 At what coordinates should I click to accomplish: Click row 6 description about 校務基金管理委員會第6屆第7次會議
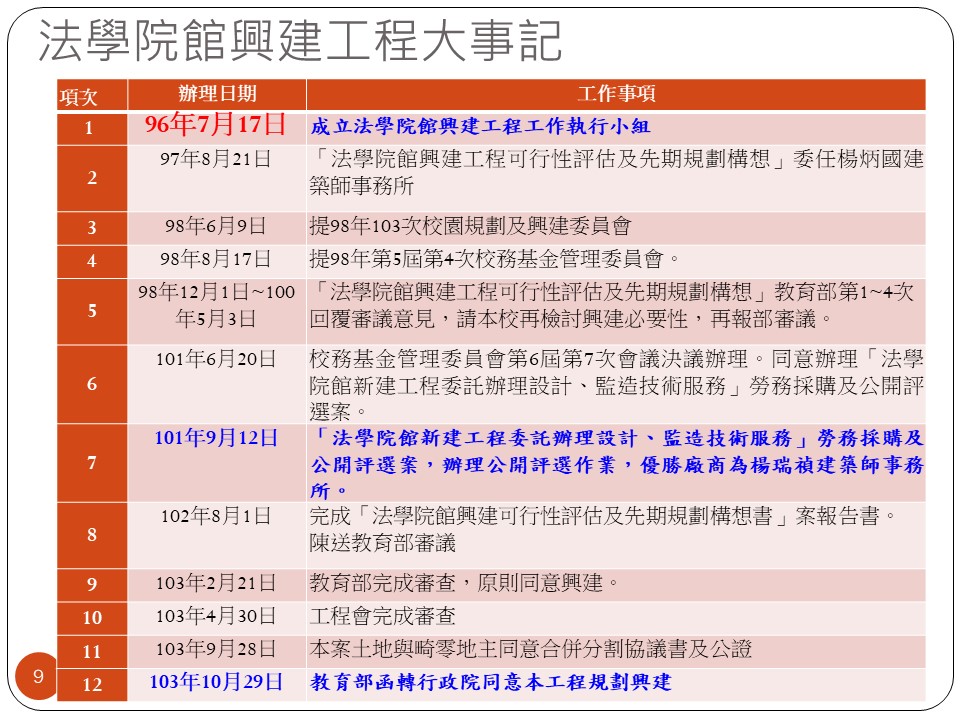[616, 384]
